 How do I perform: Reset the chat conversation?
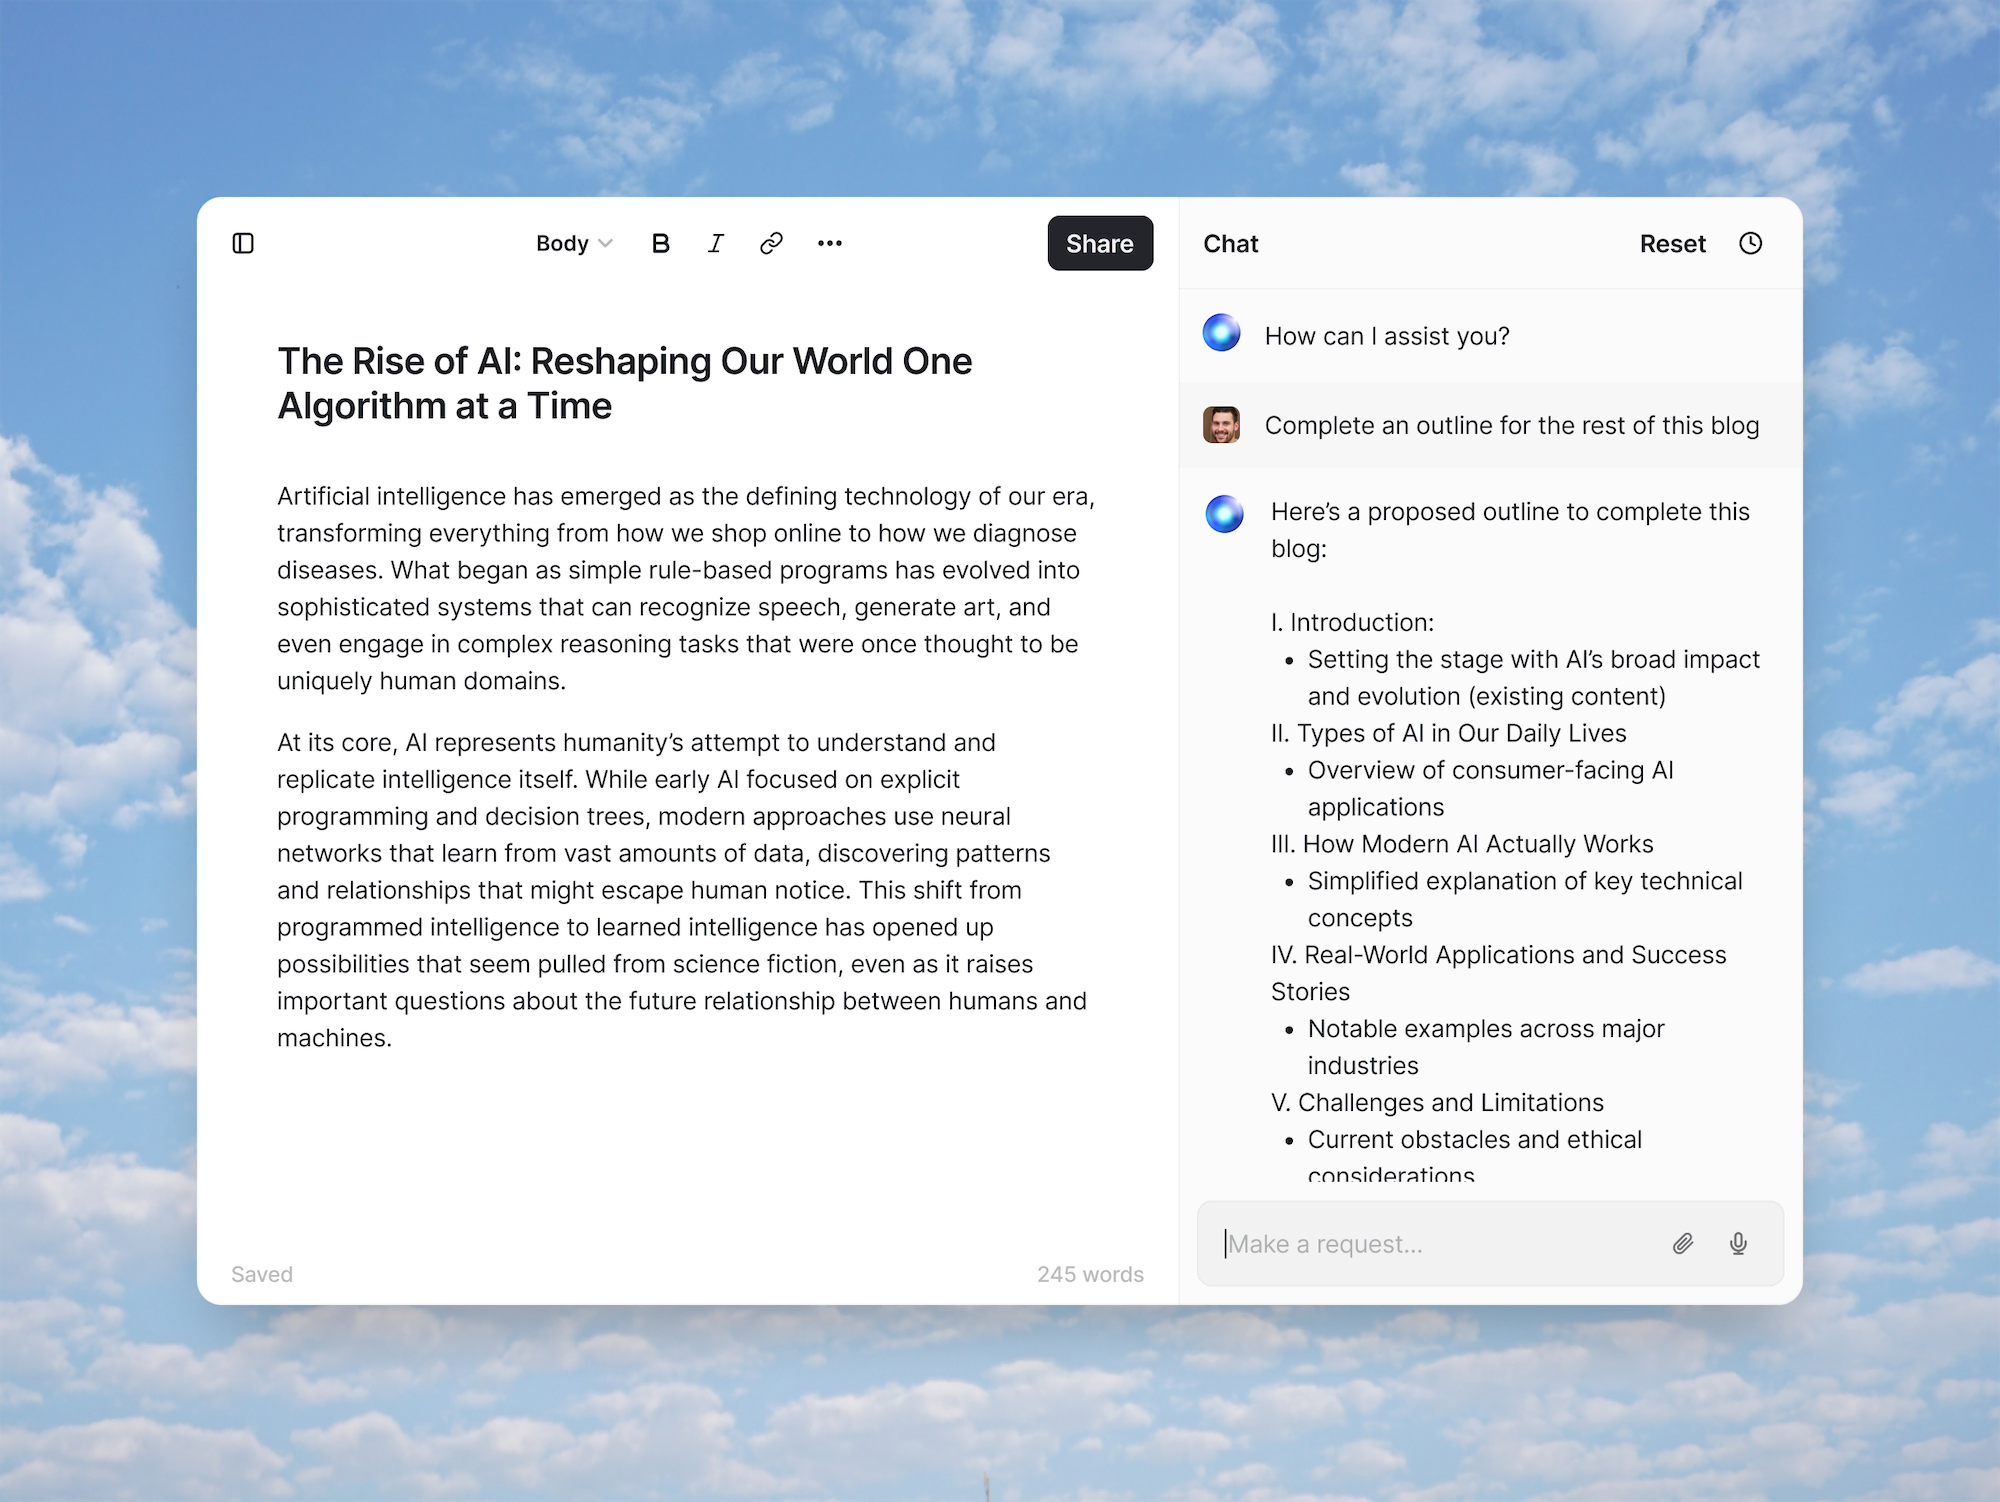[1672, 243]
